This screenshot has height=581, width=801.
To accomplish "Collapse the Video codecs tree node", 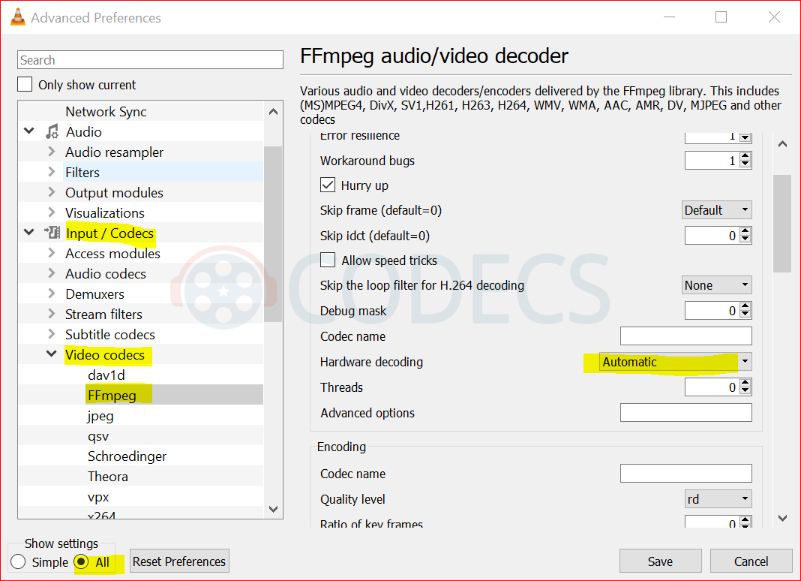I will (x=52, y=355).
